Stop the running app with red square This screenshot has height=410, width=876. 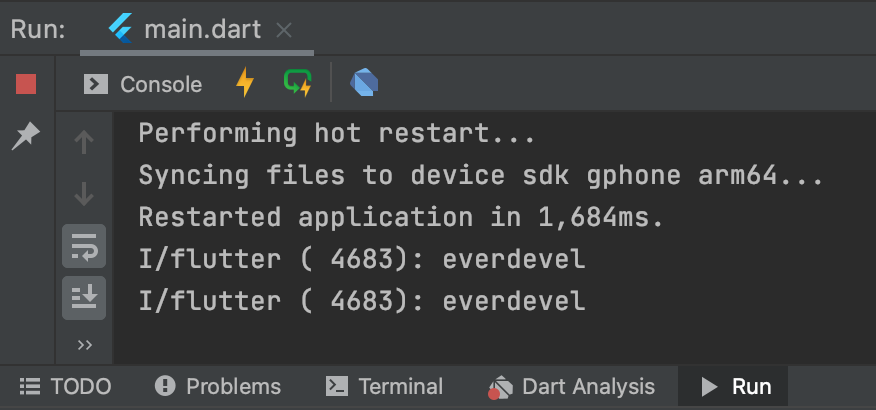tap(26, 84)
